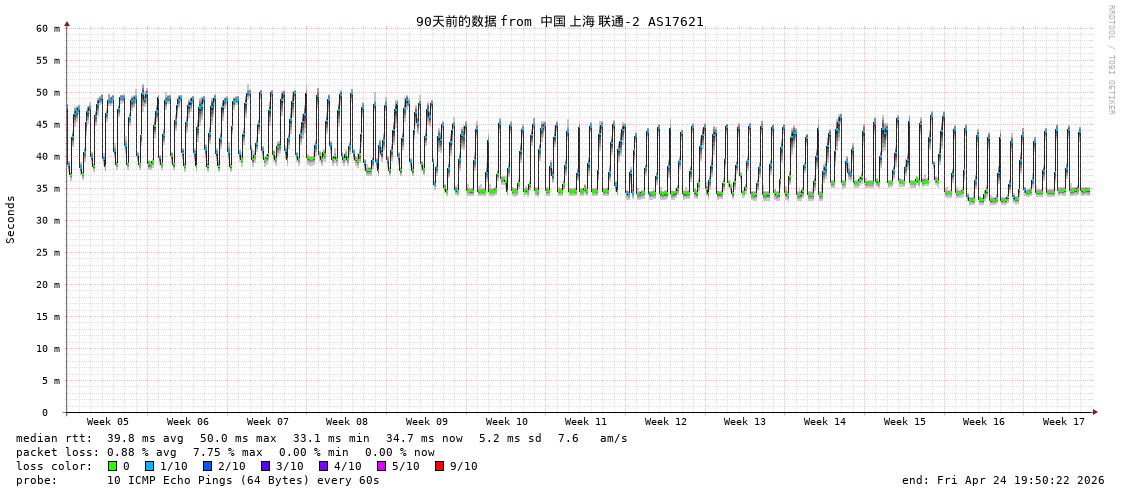The width and height of the screenshot is (1121, 494).
Task: Click the 35 m y-axis label
Action: 48,189
